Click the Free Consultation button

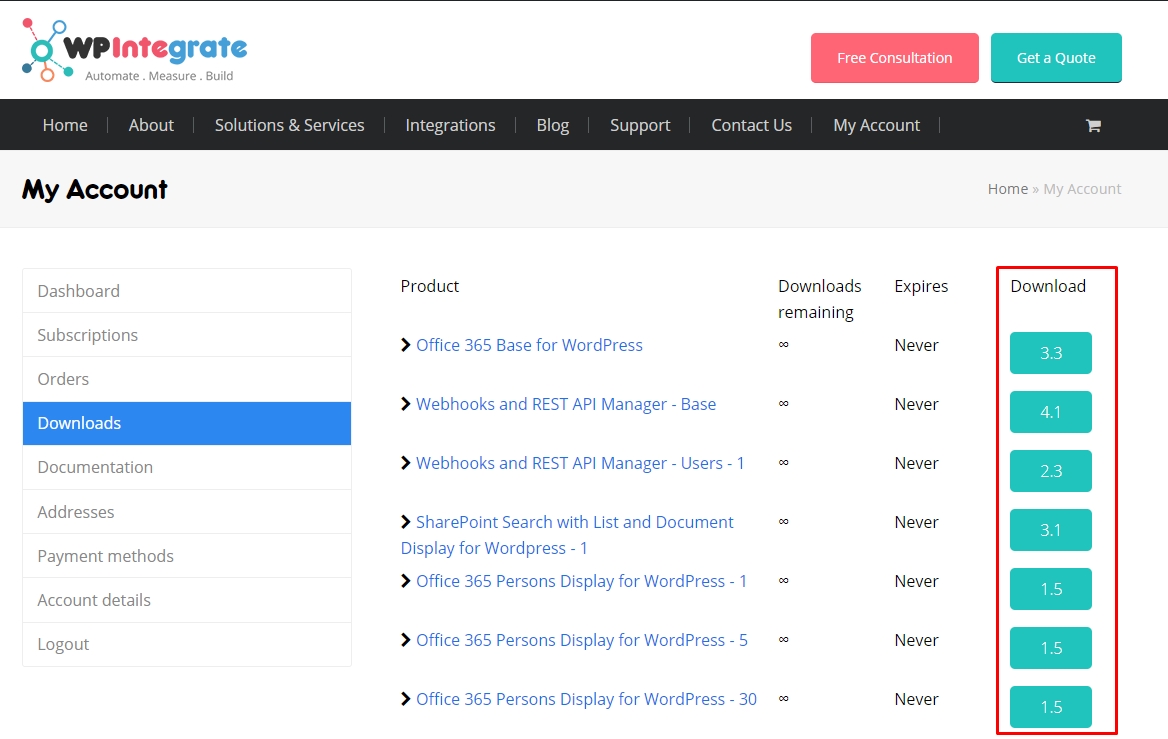[x=895, y=57]
